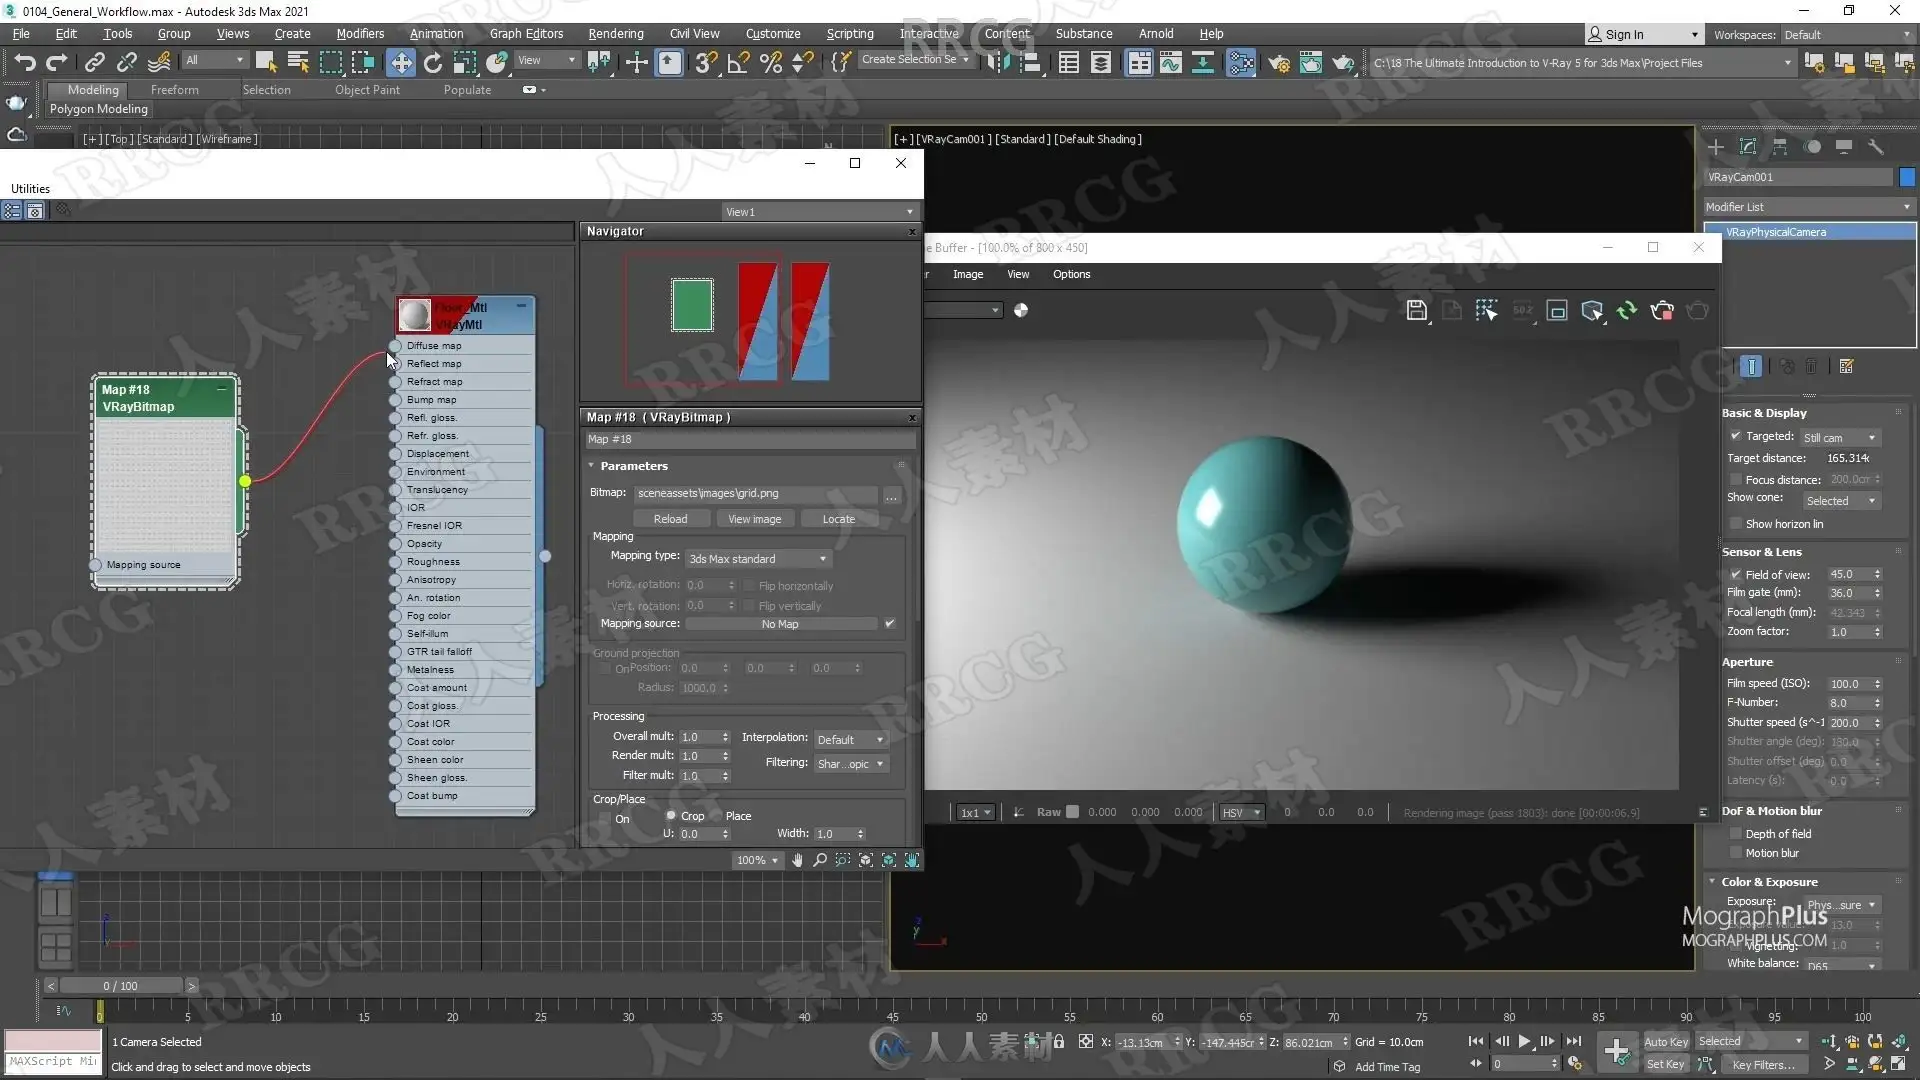Select the Move transform tool

[x=400, y=62]
